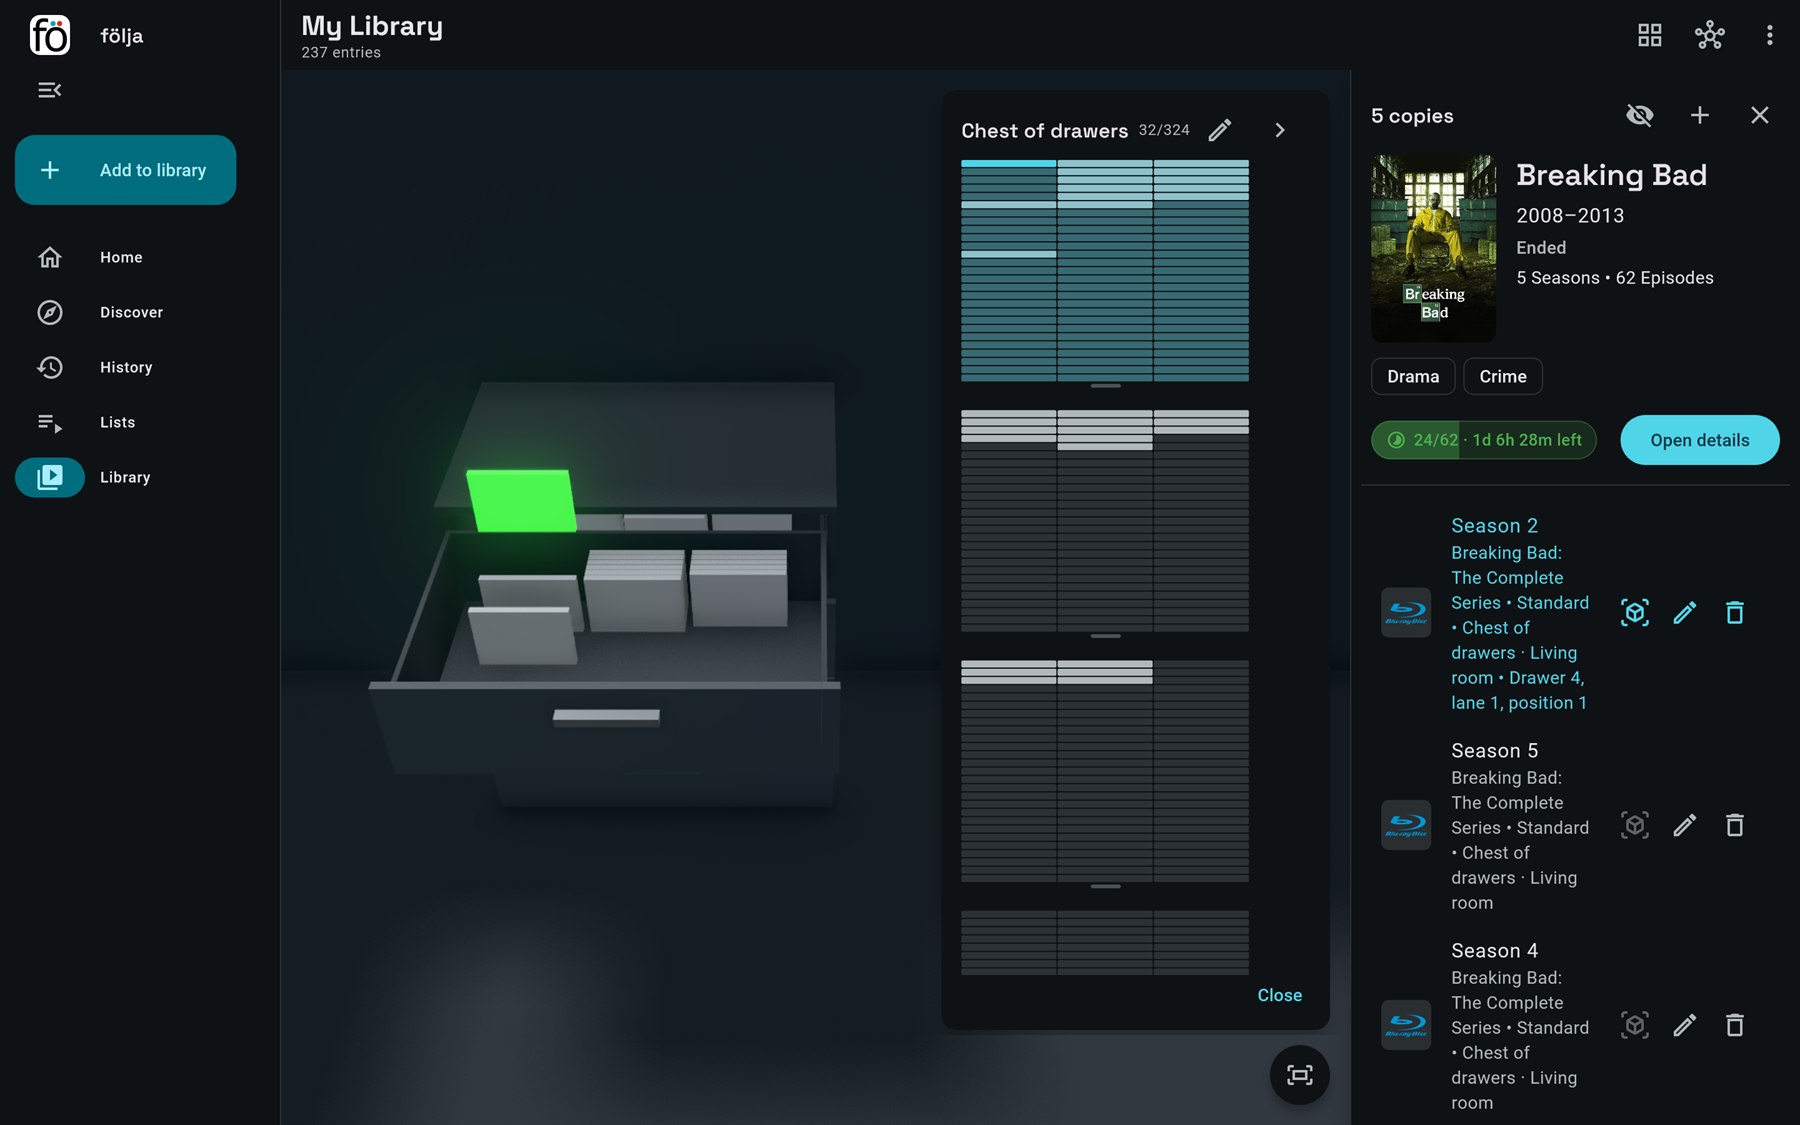The height and width of the screenshot is (1125, 1800).
Task: Delete the Season 2 copy
Action: point(1735,612)
